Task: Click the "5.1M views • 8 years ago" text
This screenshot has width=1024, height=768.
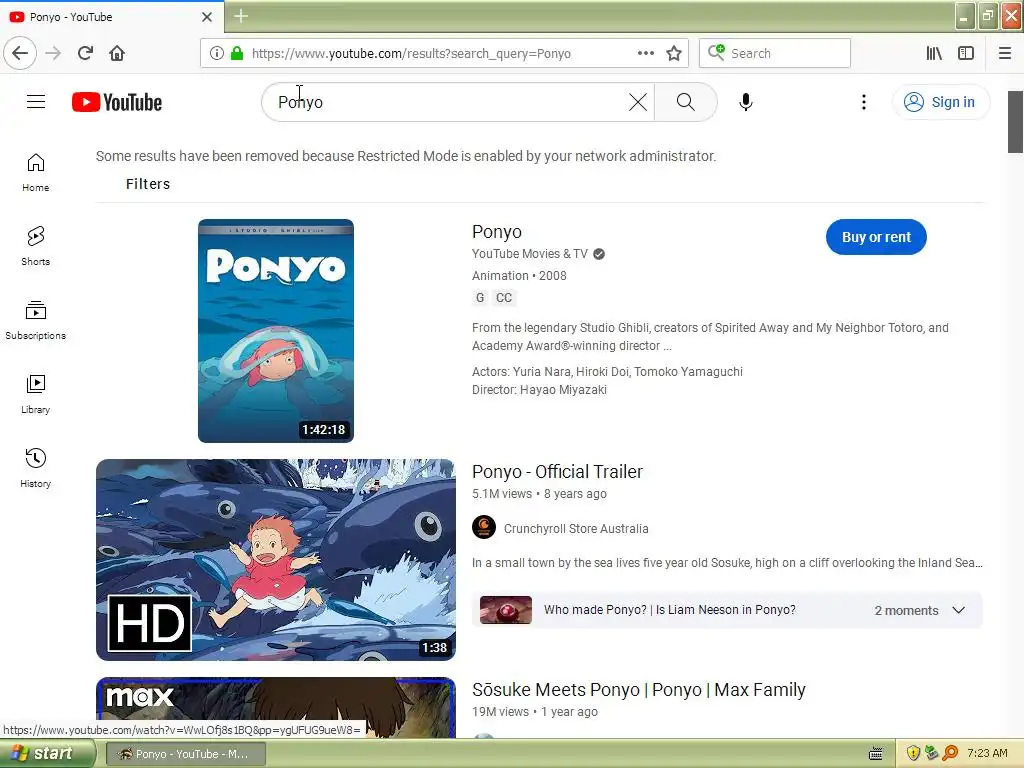Action: pyautogui.click(x=539, y=494)
